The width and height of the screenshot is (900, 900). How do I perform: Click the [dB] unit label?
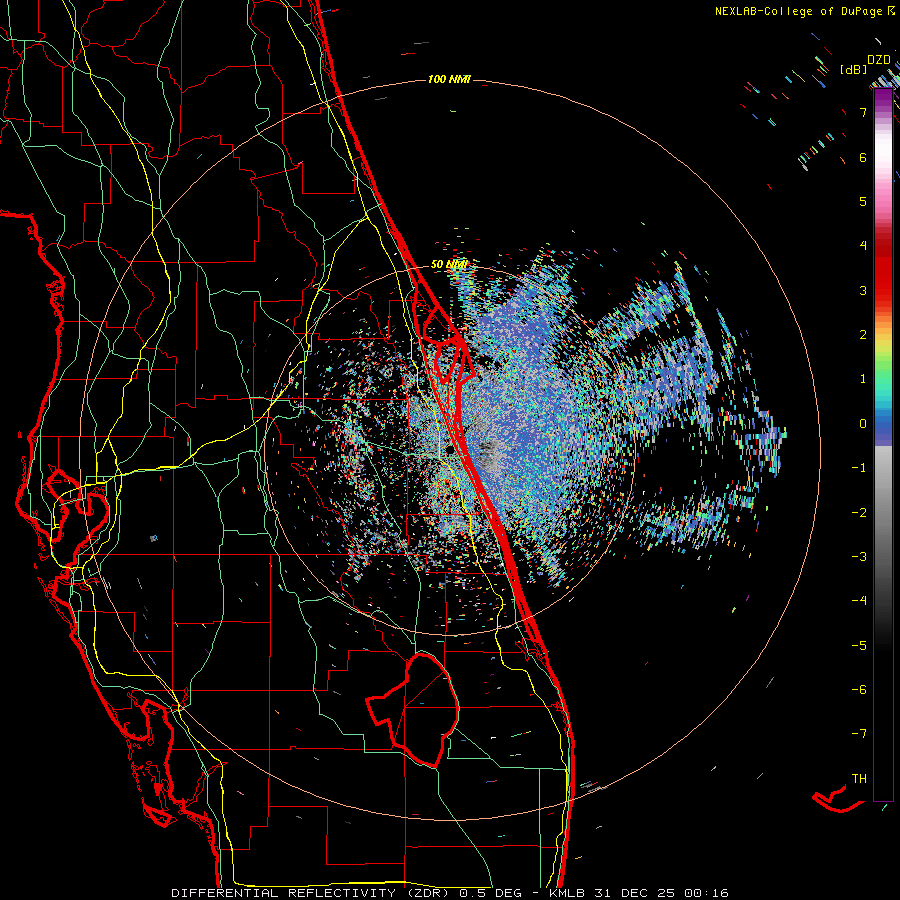click(854, 69)
